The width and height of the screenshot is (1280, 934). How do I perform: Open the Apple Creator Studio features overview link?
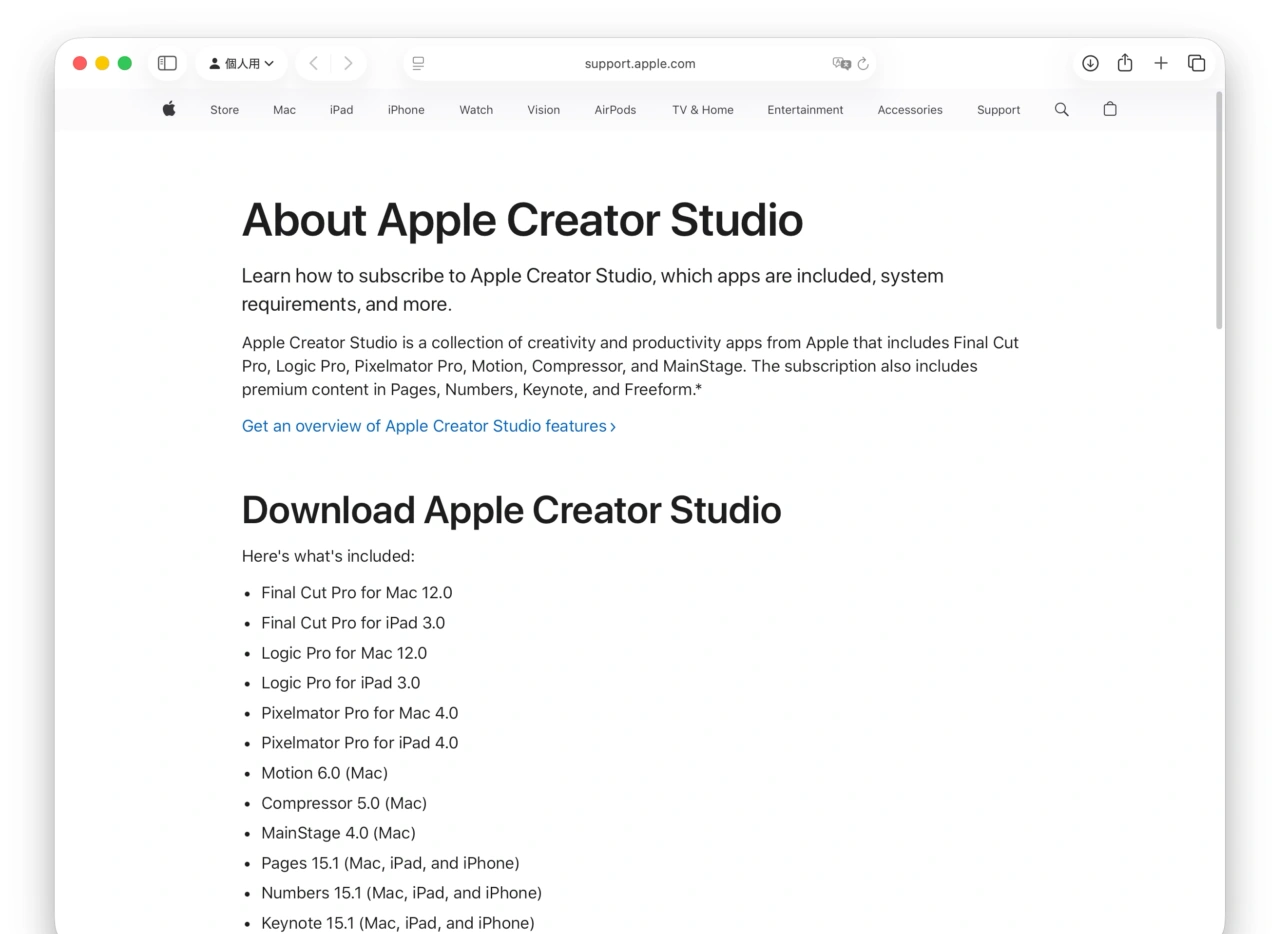click(x=424, y=426)
